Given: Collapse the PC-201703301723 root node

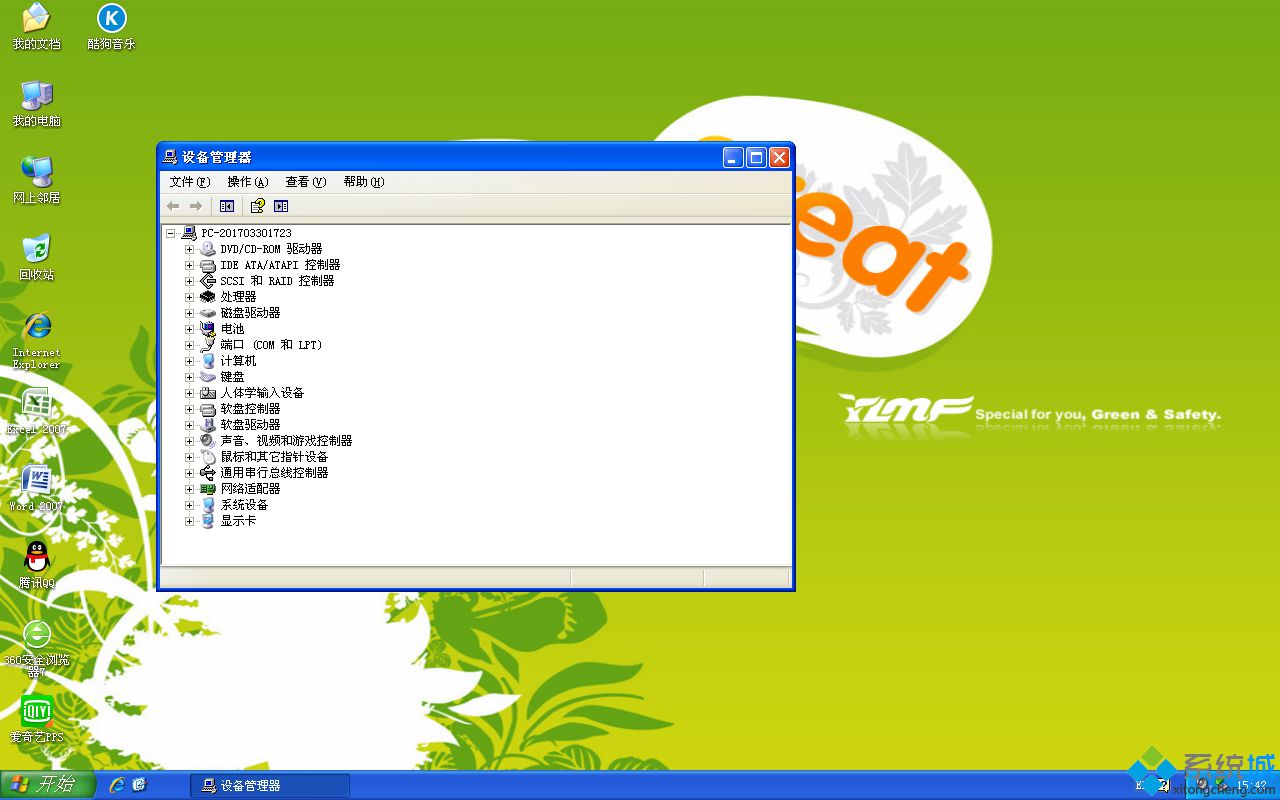Looking at the screenshot, I should click(171, 233).
